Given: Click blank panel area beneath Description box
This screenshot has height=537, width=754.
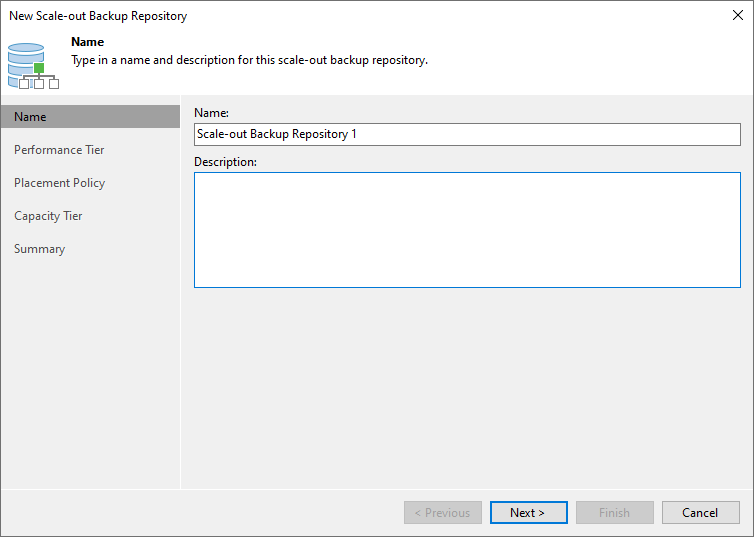Looking at the screenshot, I should pos(466,390).
